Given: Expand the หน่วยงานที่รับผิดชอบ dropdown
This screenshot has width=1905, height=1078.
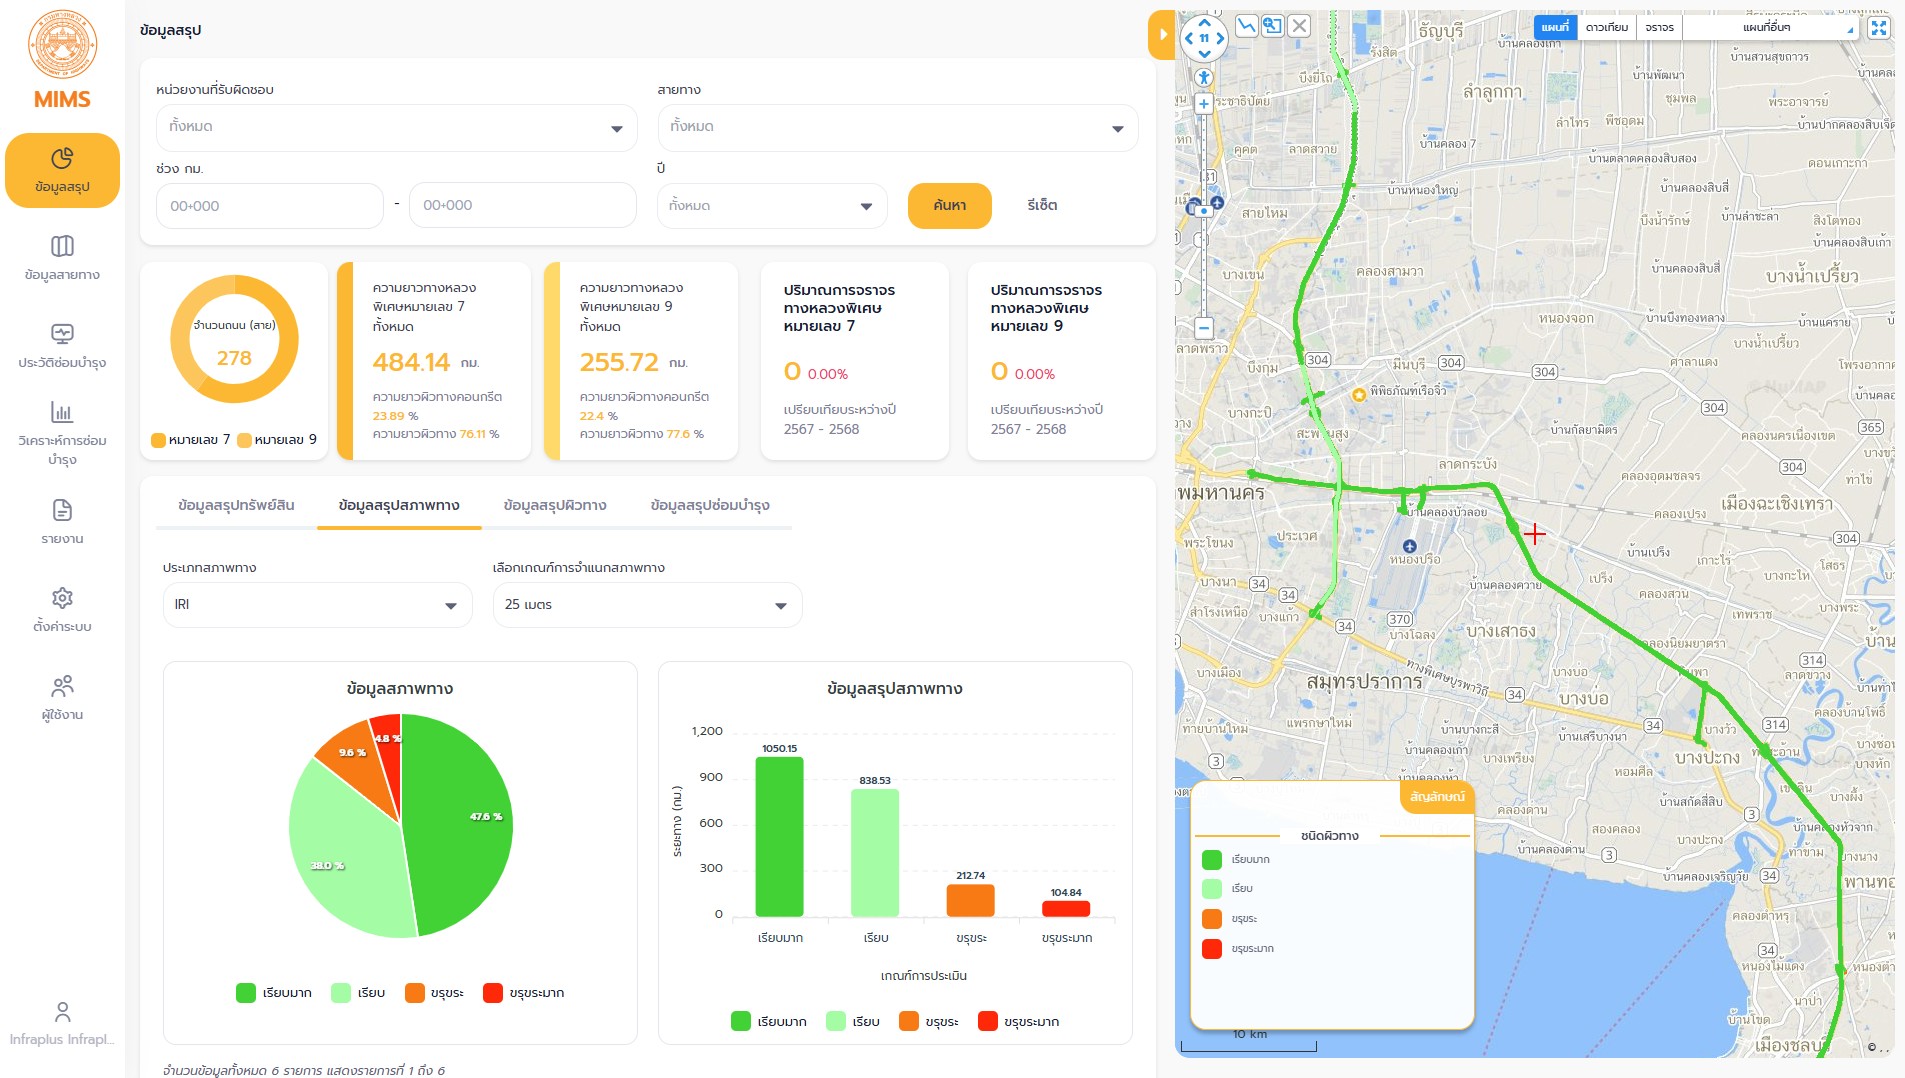Looking at the screenshot, I should click(x=396, y=128).
